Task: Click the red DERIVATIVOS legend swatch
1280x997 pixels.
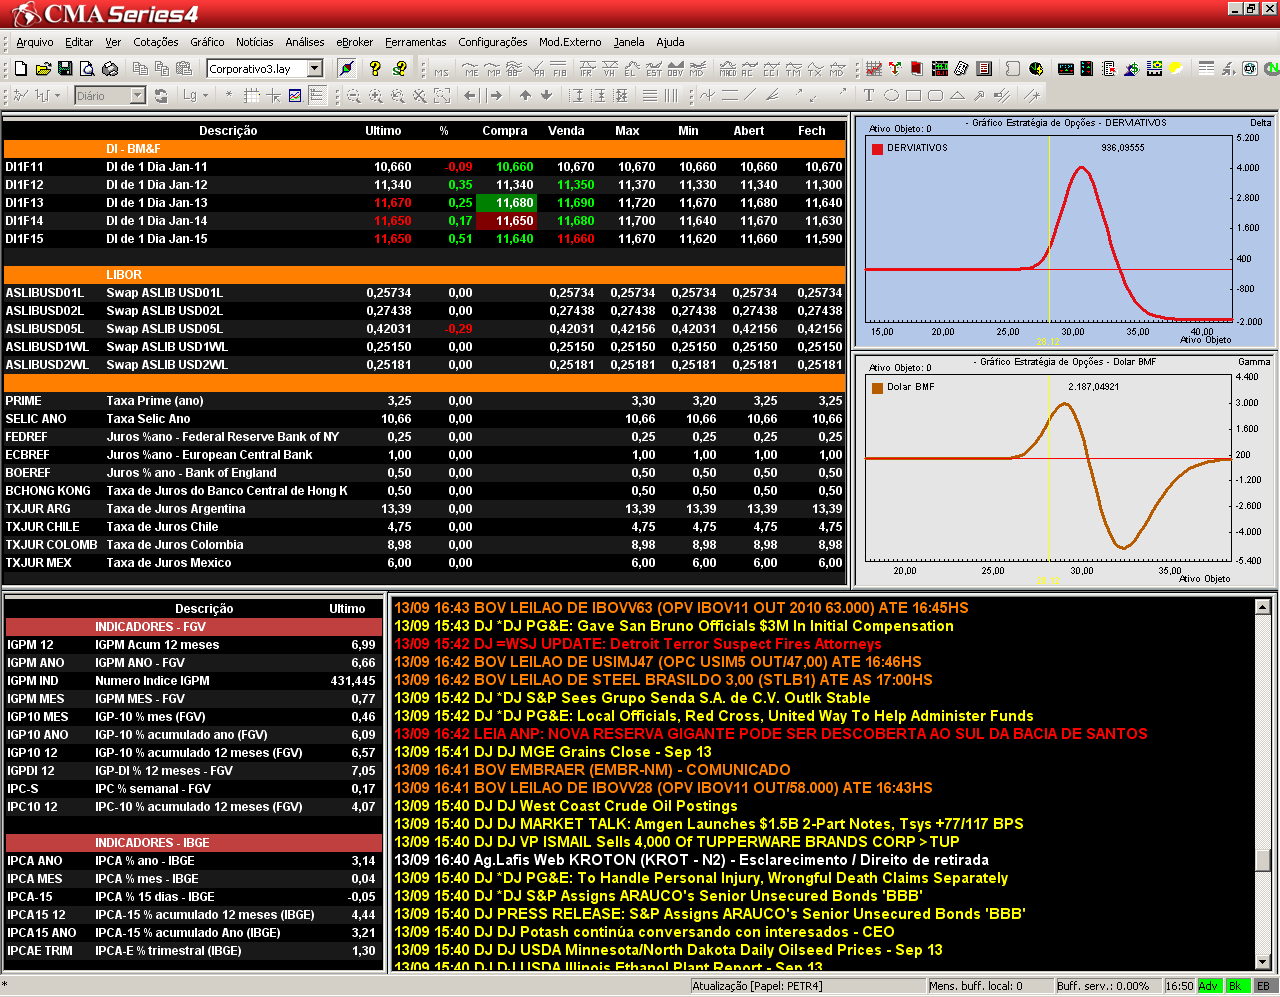Action: [877, 148]
